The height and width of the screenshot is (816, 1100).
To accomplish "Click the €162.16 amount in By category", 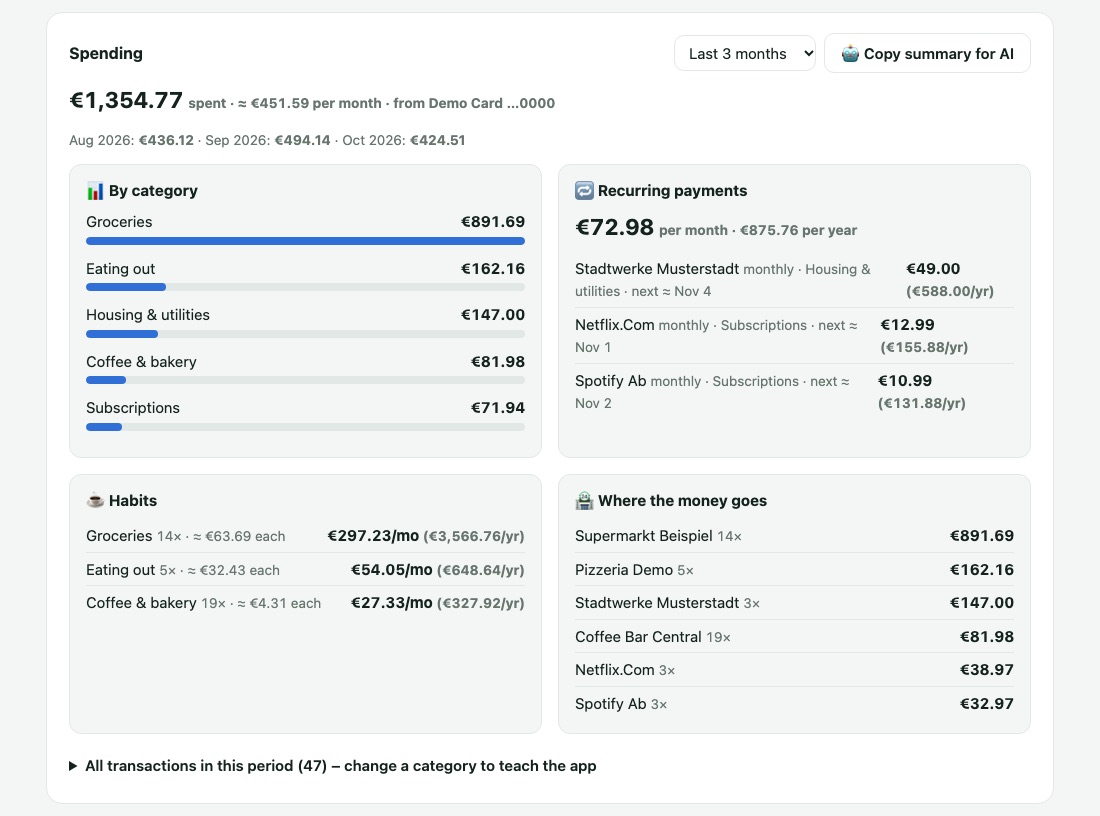I will point(492,269).
